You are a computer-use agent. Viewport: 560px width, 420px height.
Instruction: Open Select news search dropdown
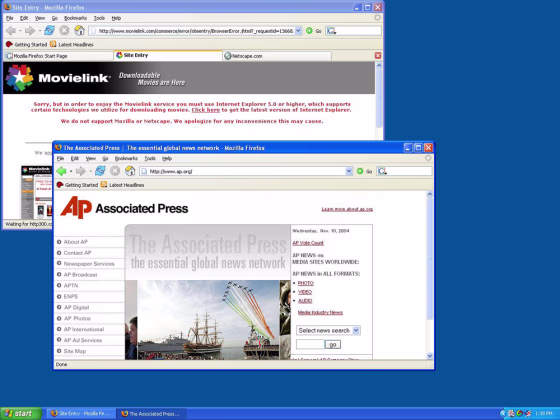328,330
